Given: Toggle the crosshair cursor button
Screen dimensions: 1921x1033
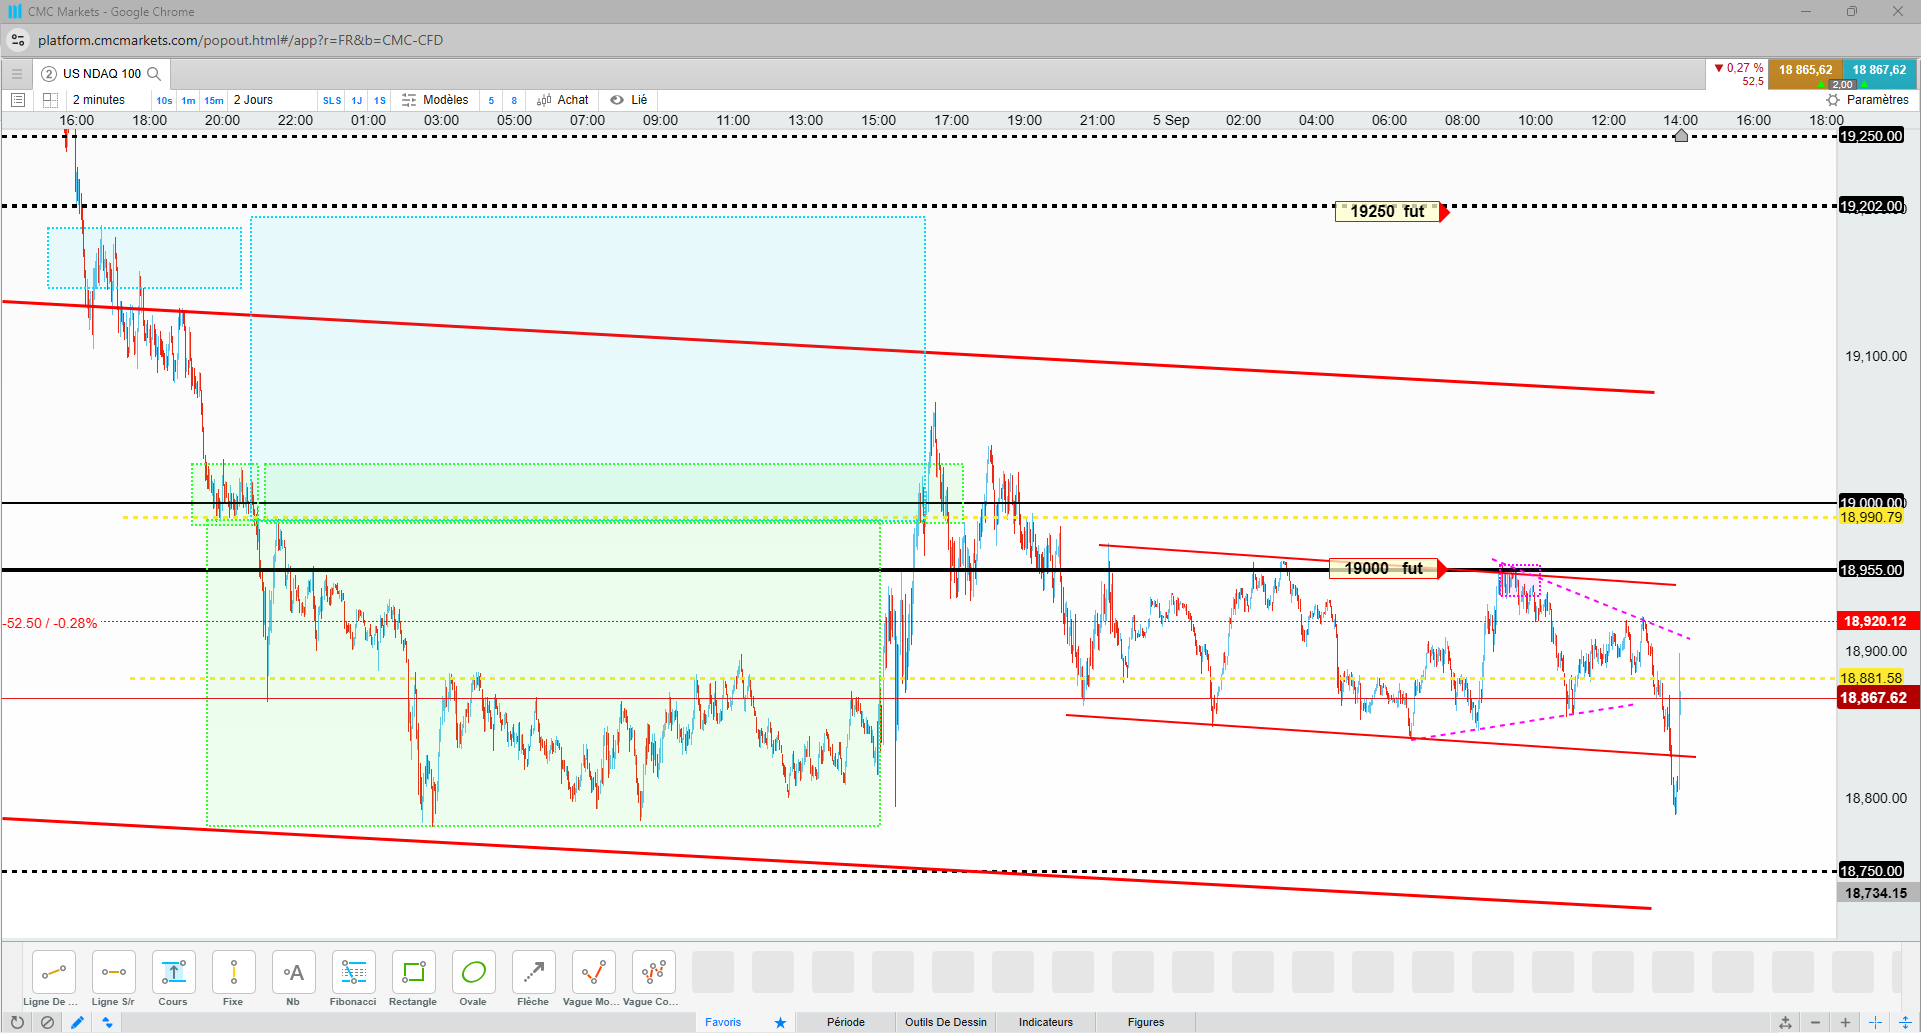Looking at the screenshot, I should (x=1875, y=1022).
